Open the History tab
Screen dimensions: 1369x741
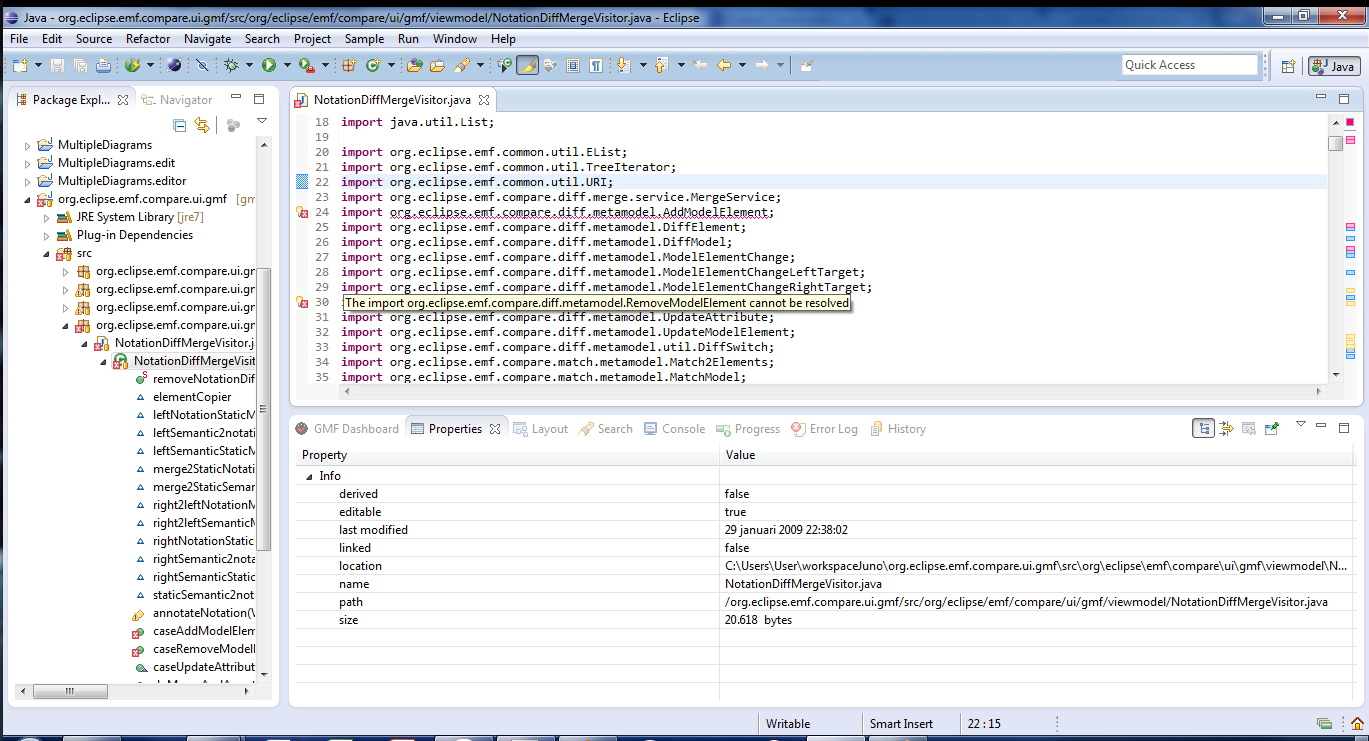click(897, 429)
